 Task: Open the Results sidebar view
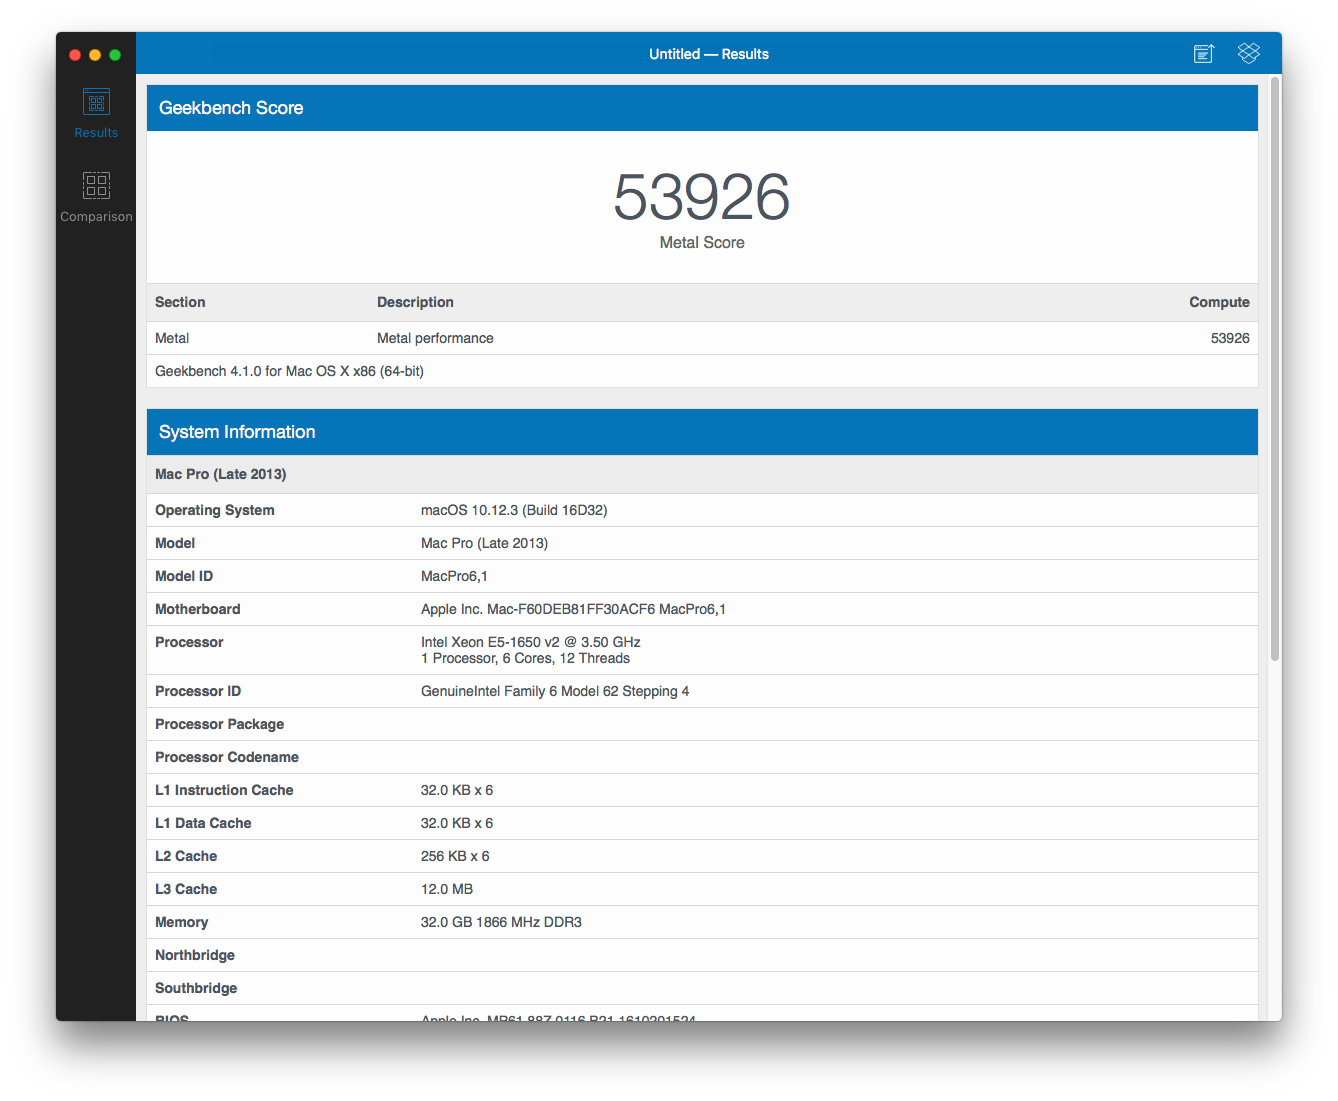pyautogui.click(x=96, y=113)
